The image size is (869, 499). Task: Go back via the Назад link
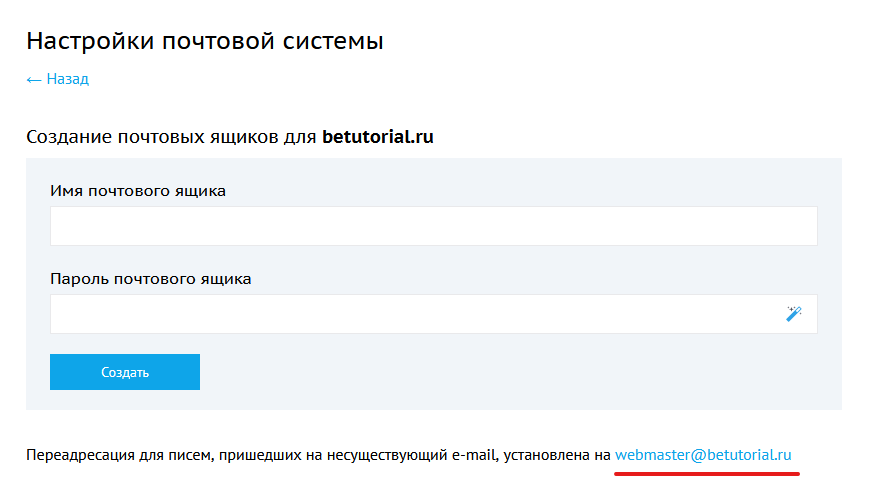coord(67,79)
